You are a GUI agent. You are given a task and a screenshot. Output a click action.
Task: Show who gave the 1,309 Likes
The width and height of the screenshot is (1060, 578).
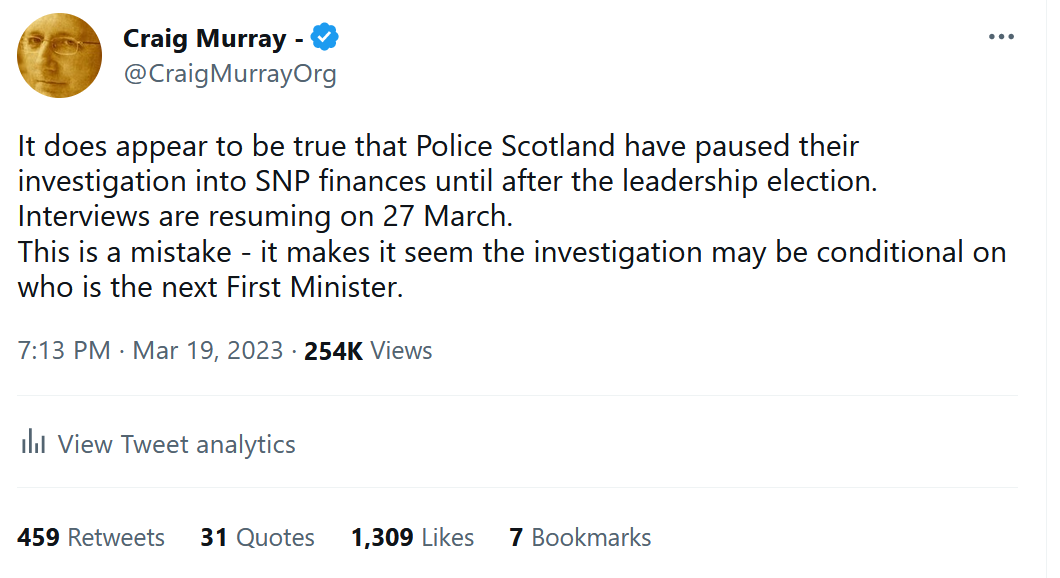[412, 537]
